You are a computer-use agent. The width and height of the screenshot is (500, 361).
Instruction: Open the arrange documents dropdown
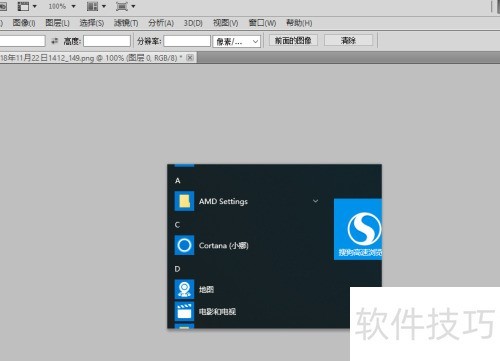96,6
